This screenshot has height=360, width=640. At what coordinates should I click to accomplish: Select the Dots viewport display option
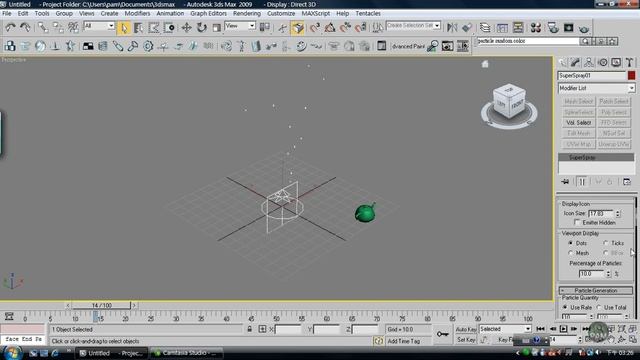click(x=571, y=243)
